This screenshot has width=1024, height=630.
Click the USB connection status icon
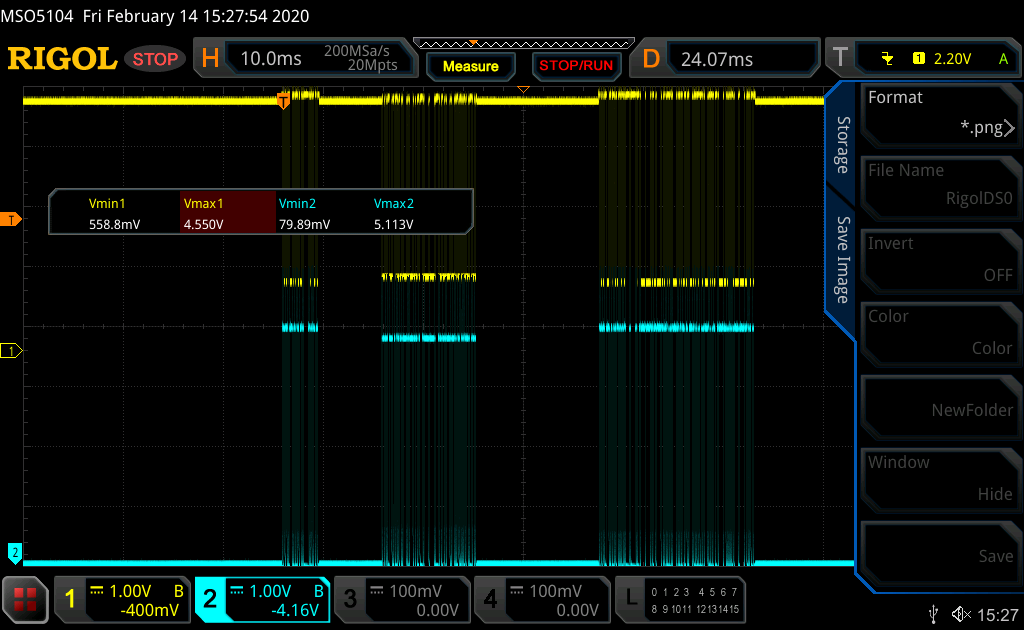934,614
